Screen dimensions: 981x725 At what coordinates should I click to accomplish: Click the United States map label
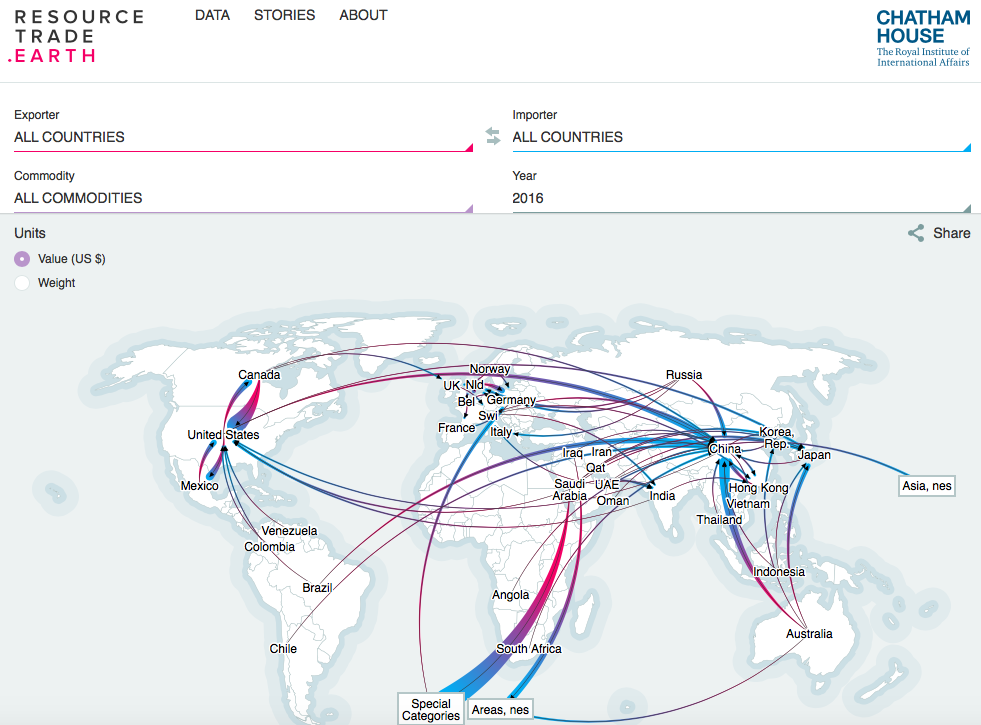coord(223,435)
